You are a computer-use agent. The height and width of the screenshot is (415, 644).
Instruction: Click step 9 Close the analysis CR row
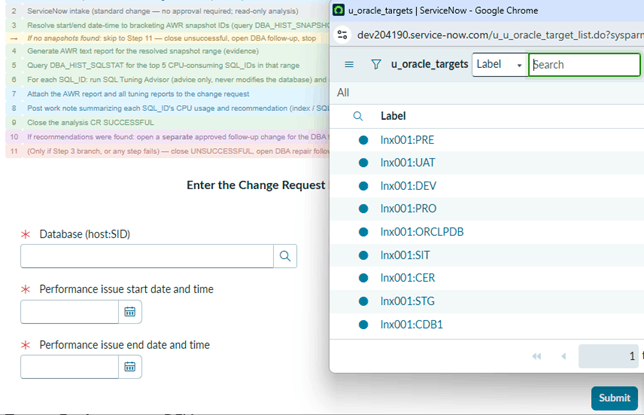click(168, 123)
